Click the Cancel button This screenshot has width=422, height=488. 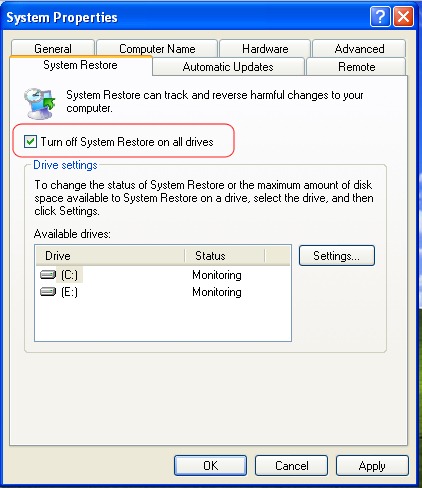[x=291, y=465]
